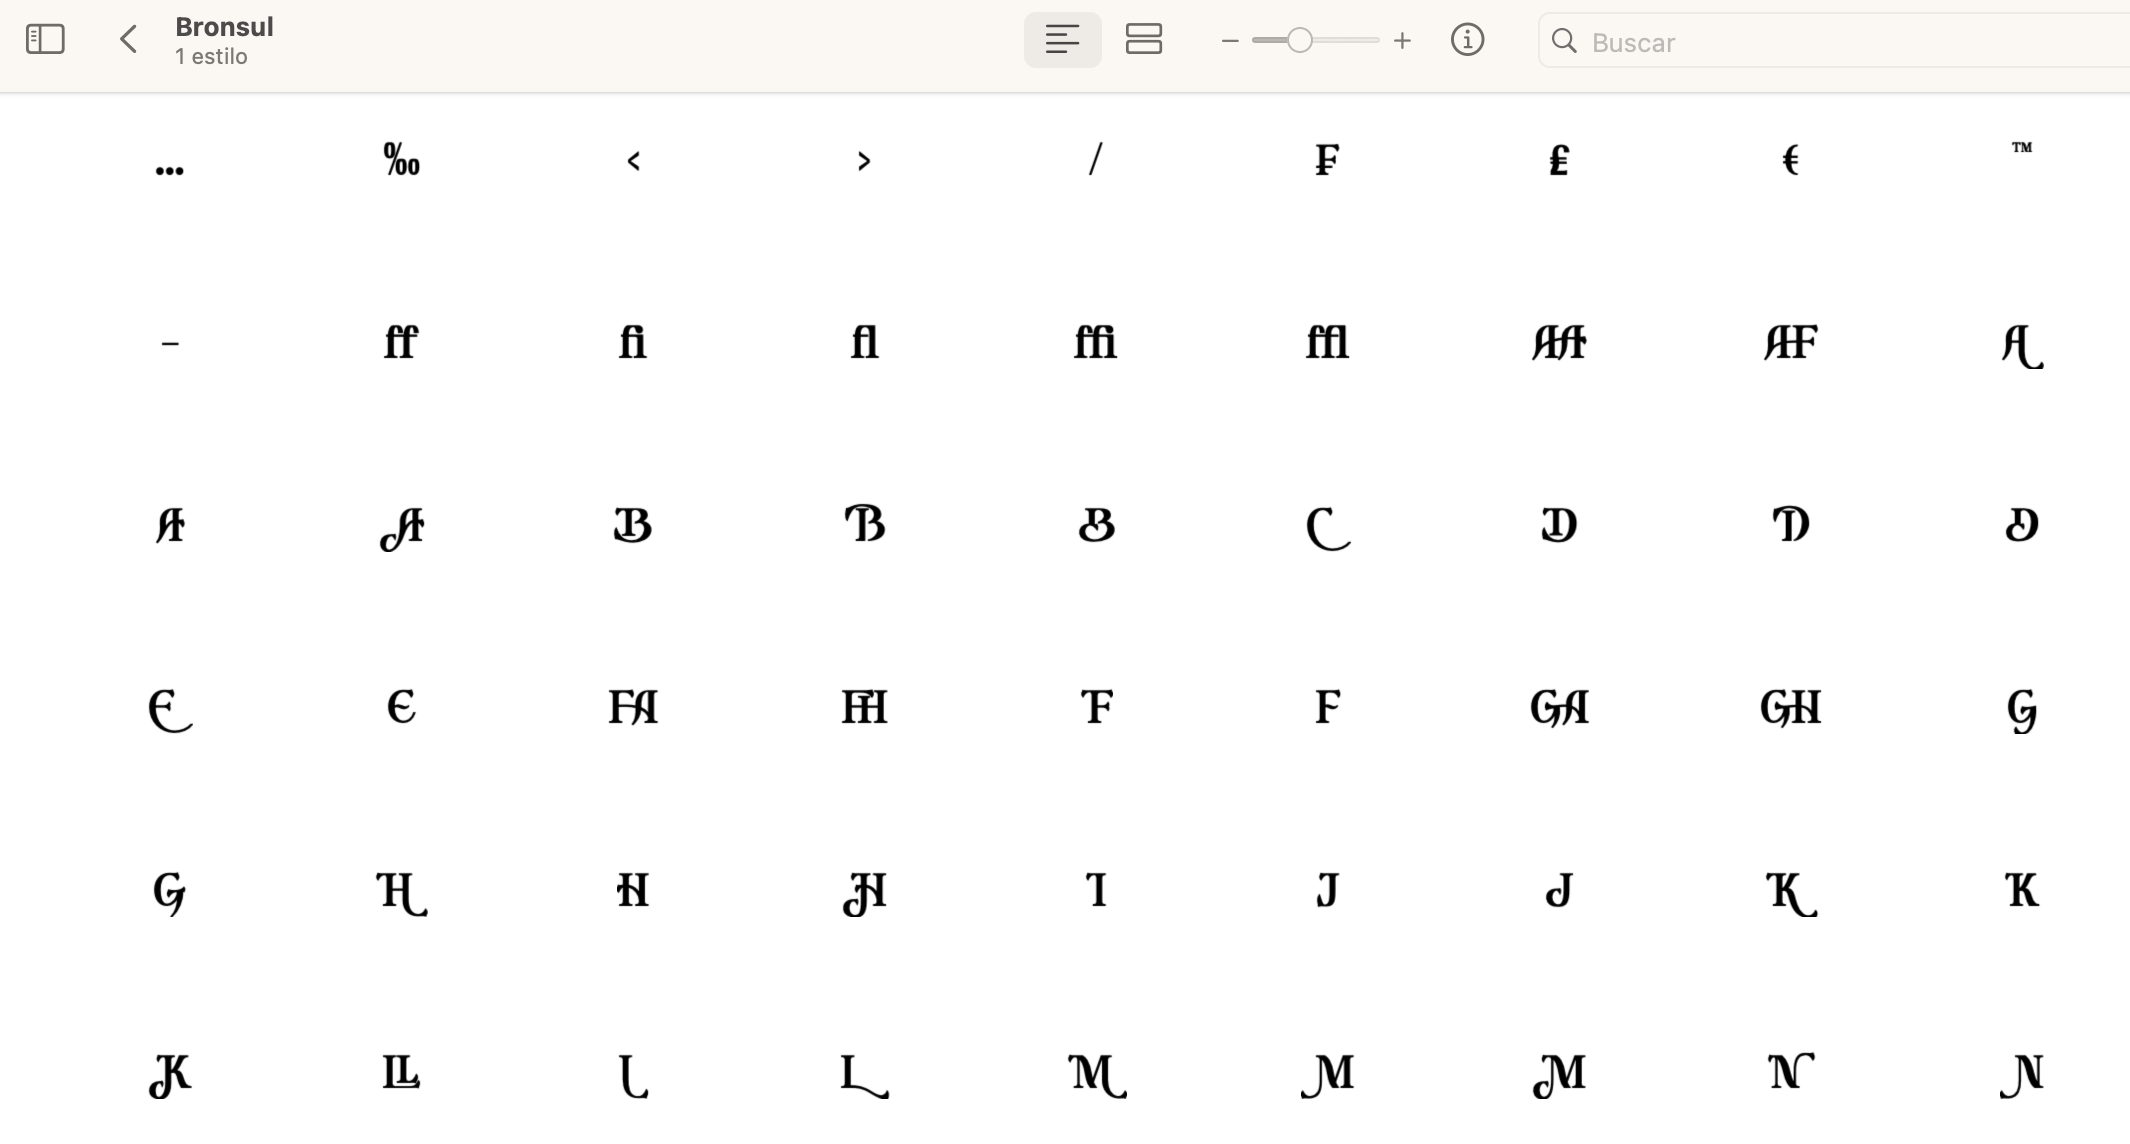Viewport: 2130px width, 1144px height.
Task: Select the ellipsis glyph
Action: tap(169, 168)
